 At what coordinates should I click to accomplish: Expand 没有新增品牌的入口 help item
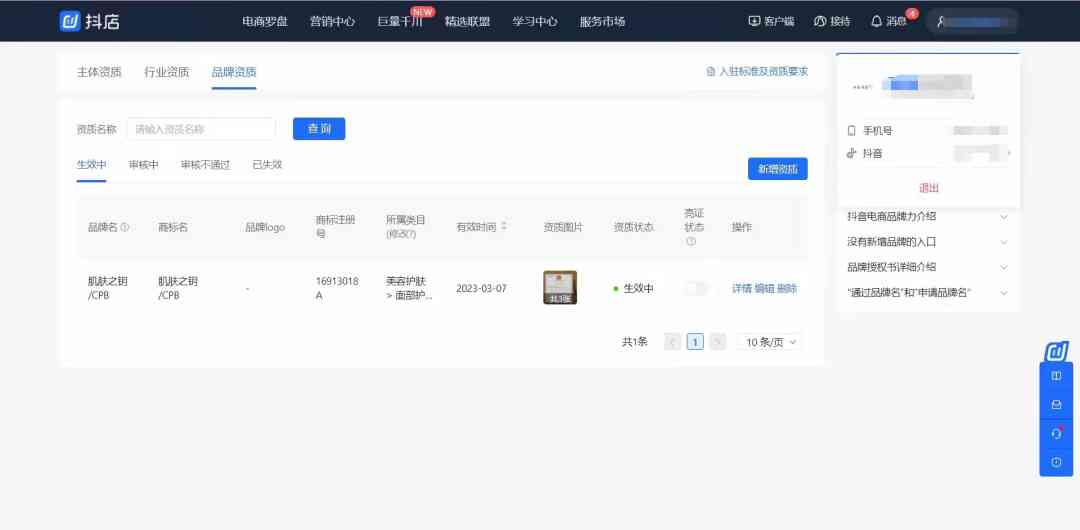pyautogui.click(x=1004, y=242)
